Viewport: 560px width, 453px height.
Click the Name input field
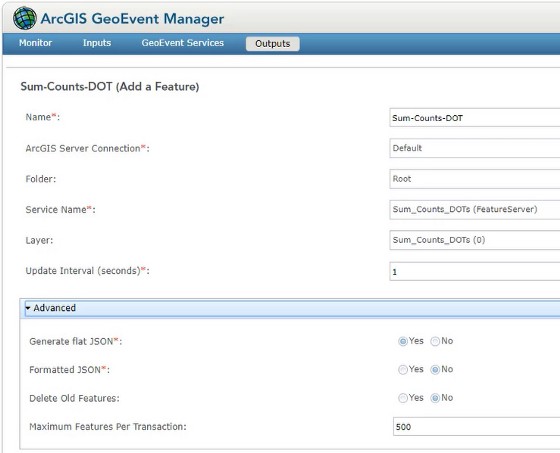[475, 118]
